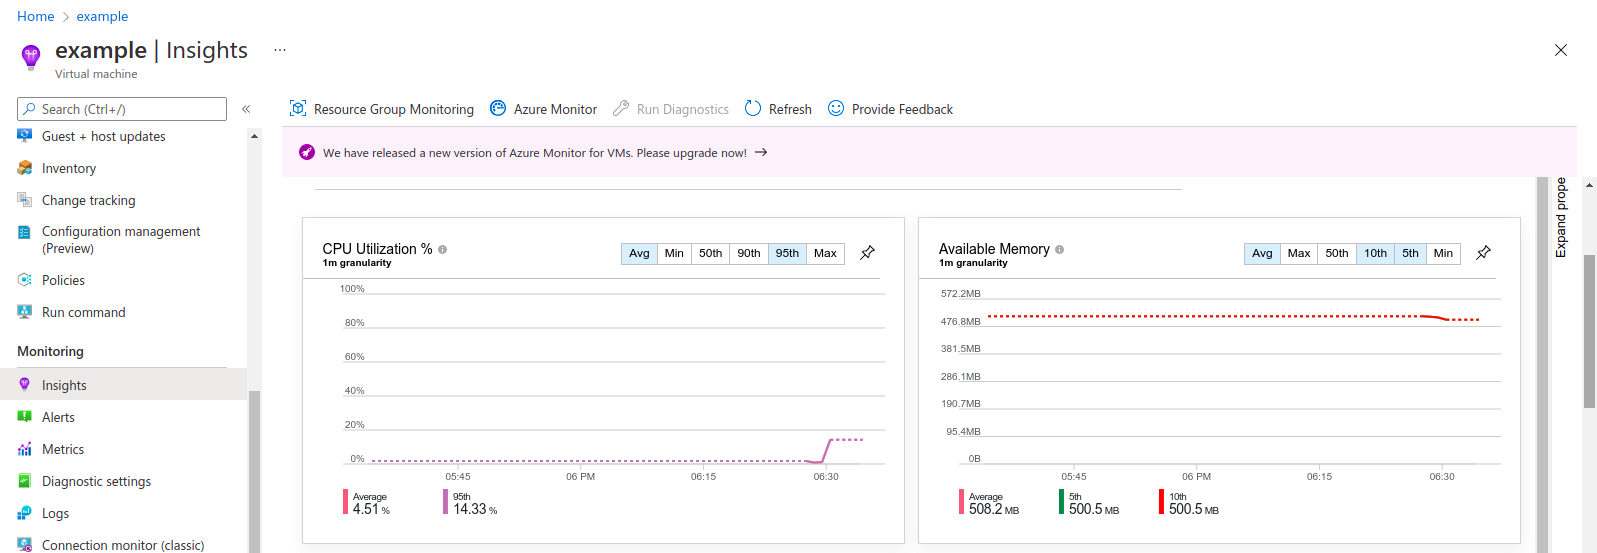Click the Diagnostic settings icon
The width and height of the screenshot is (1597, 553).
coord(25,481)
